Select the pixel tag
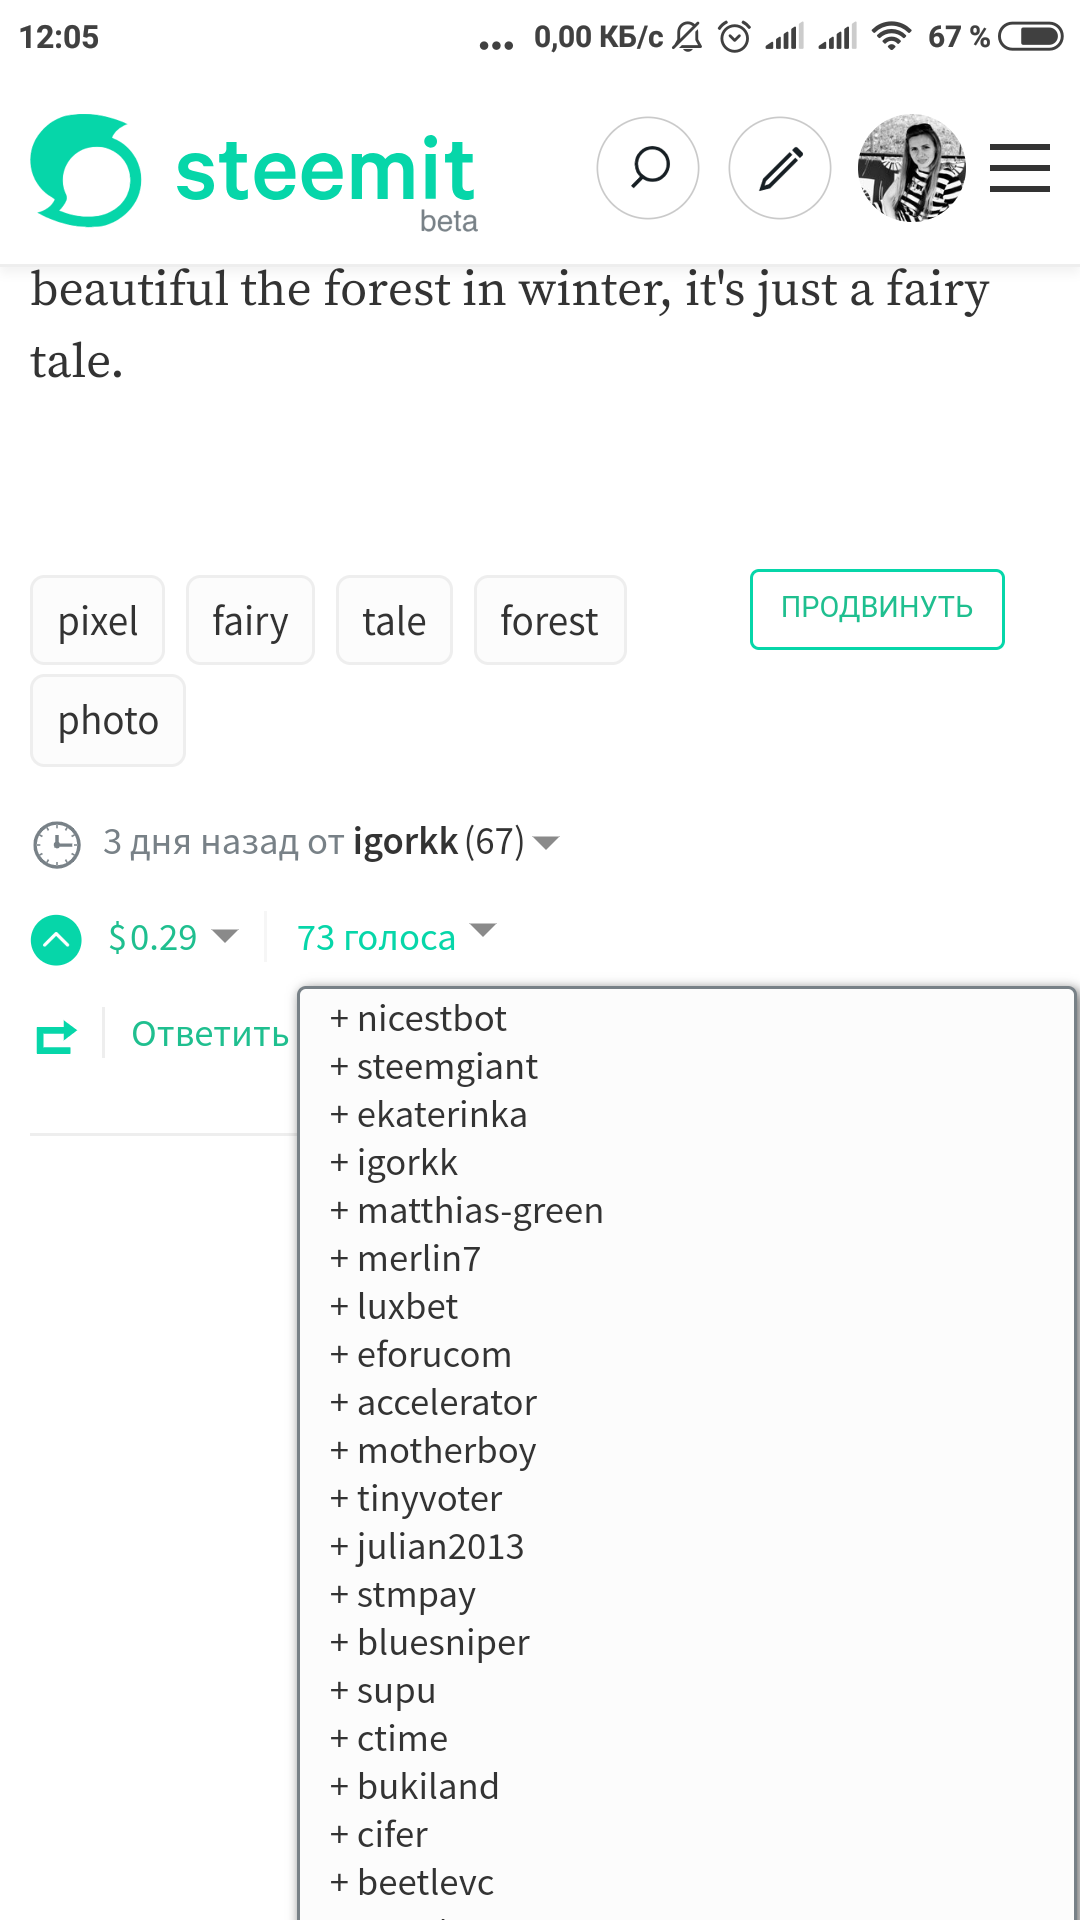The image size is (1080, 1920). coord(97,620)
